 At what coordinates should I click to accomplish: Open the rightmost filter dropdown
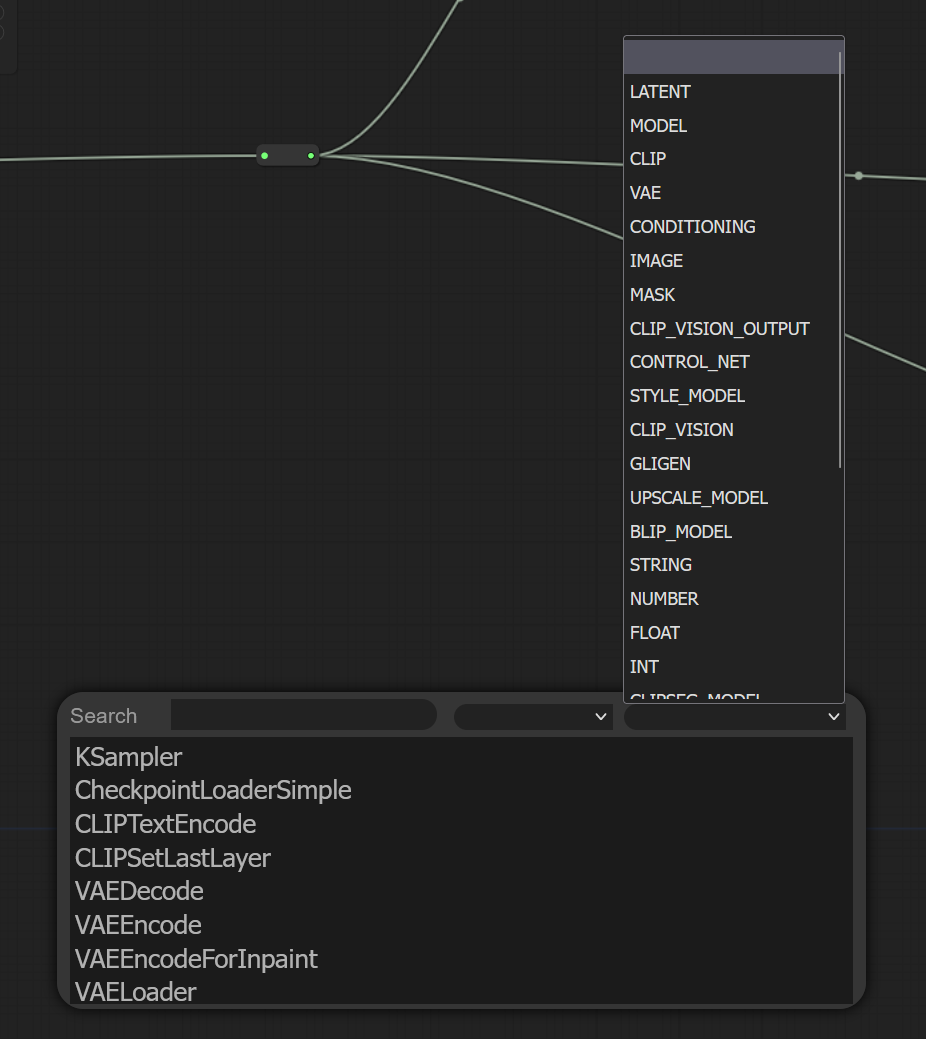tap(734, 717)
